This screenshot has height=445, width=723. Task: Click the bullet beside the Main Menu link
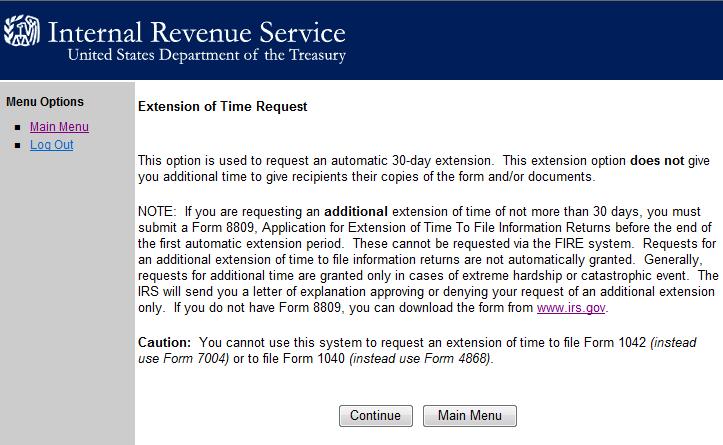[x=18, y=127]
